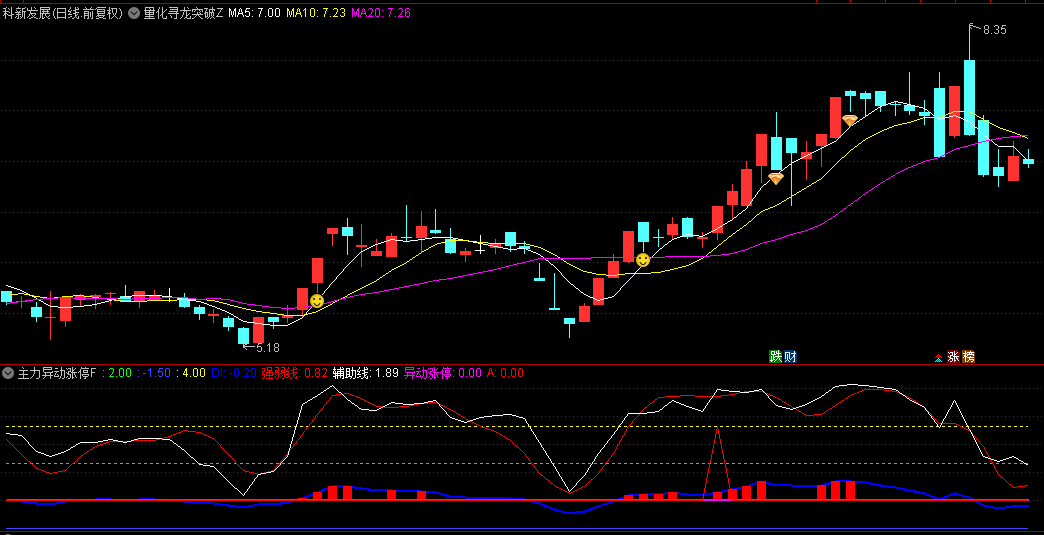Click the green 2.00 indicator value

point(120,373)
